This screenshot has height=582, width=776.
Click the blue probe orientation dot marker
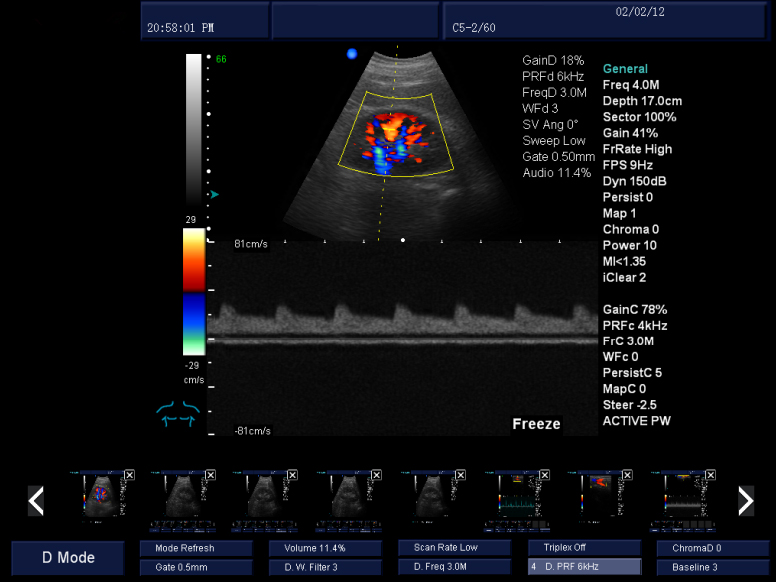(352, 54)
